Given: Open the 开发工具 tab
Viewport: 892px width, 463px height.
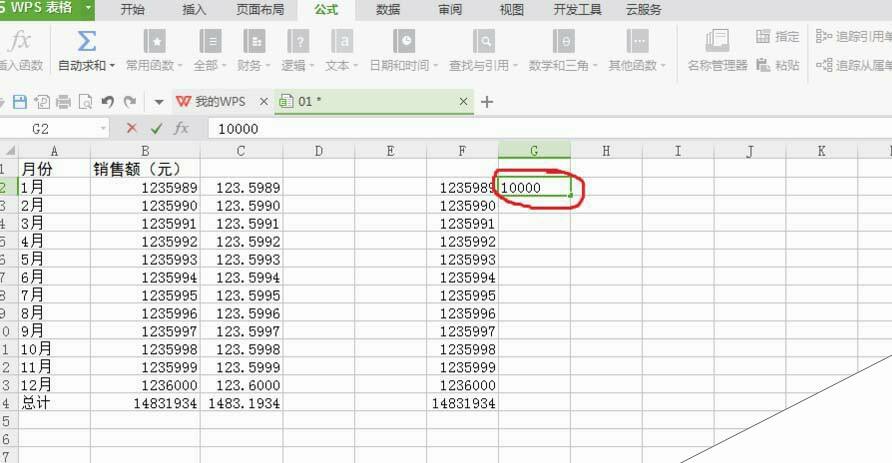Looking at the screenshot, I should (x=577, y=10).
